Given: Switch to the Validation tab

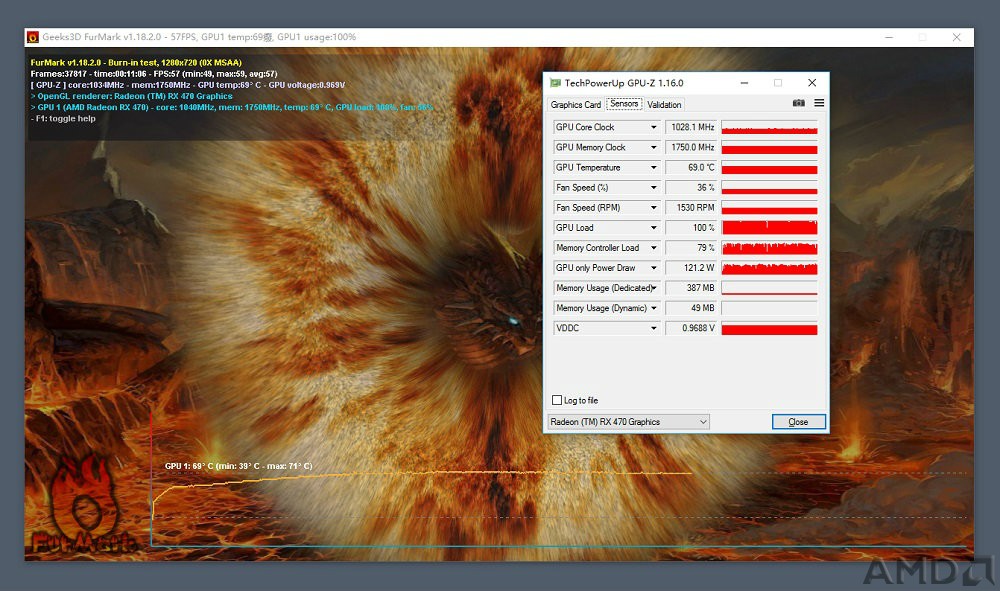Looking at the screenshot, I should pyautogui.click(x=664, y=105).
